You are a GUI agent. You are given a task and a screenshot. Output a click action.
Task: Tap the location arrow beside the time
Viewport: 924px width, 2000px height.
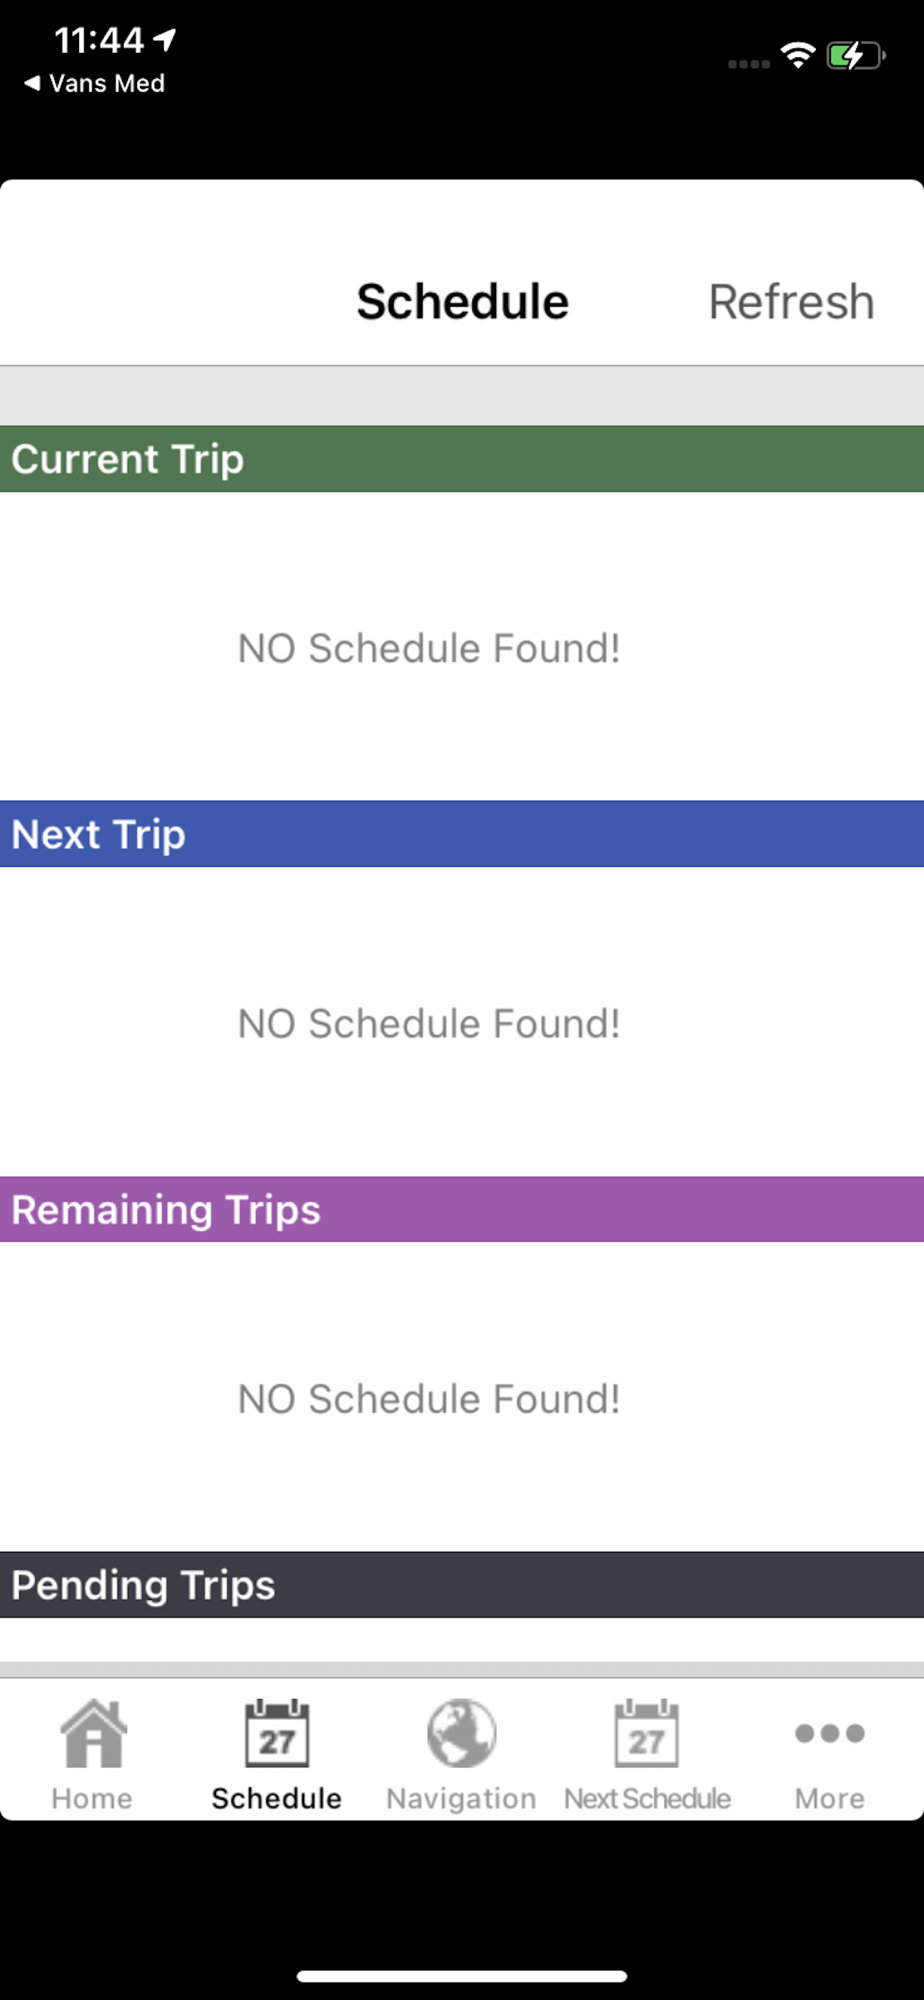[165, 40]
